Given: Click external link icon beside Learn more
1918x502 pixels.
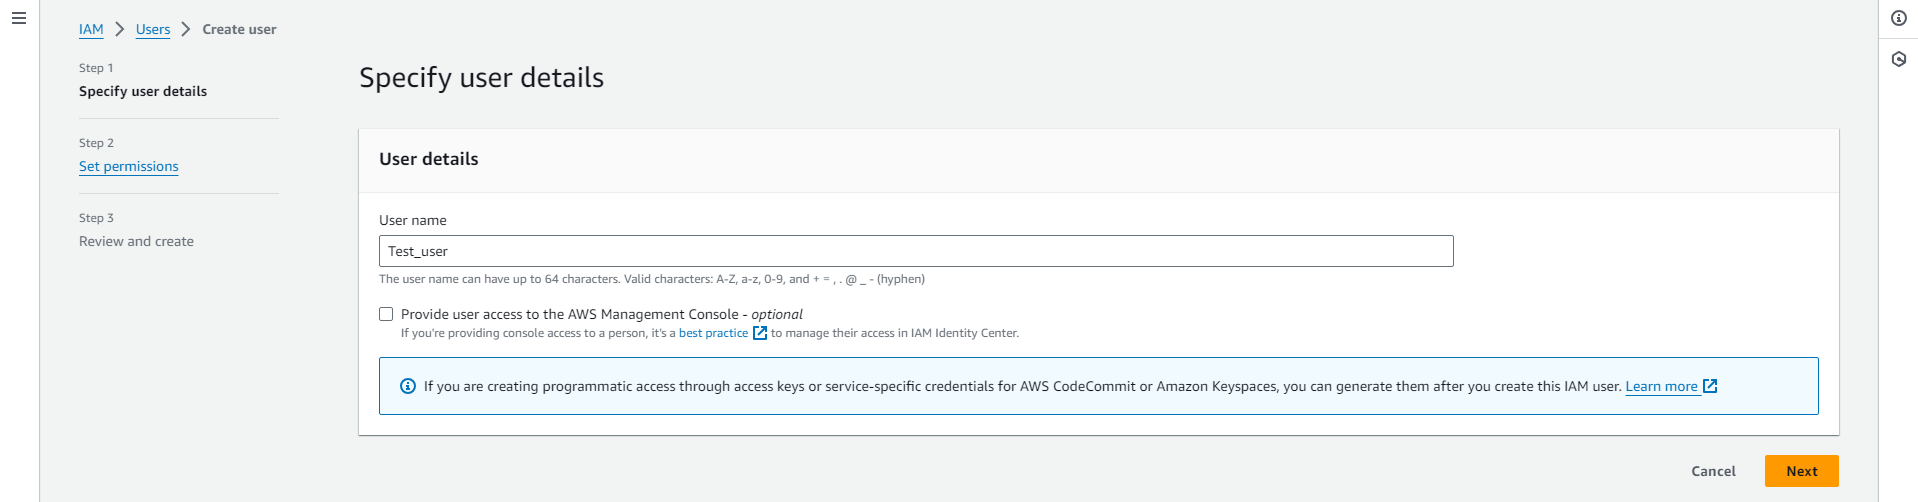Looking at the screenshot, I should pyautogui.click(x=1710, y=386).
